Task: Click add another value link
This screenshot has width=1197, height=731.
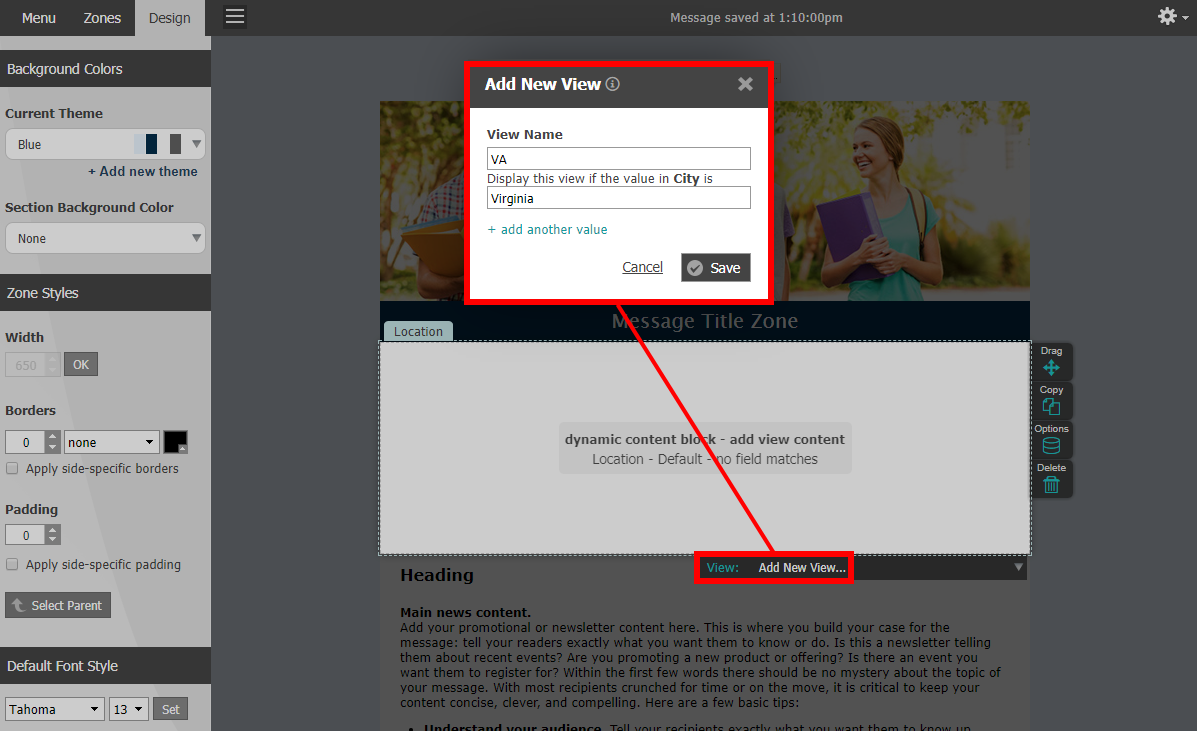Action: (547, 229)
